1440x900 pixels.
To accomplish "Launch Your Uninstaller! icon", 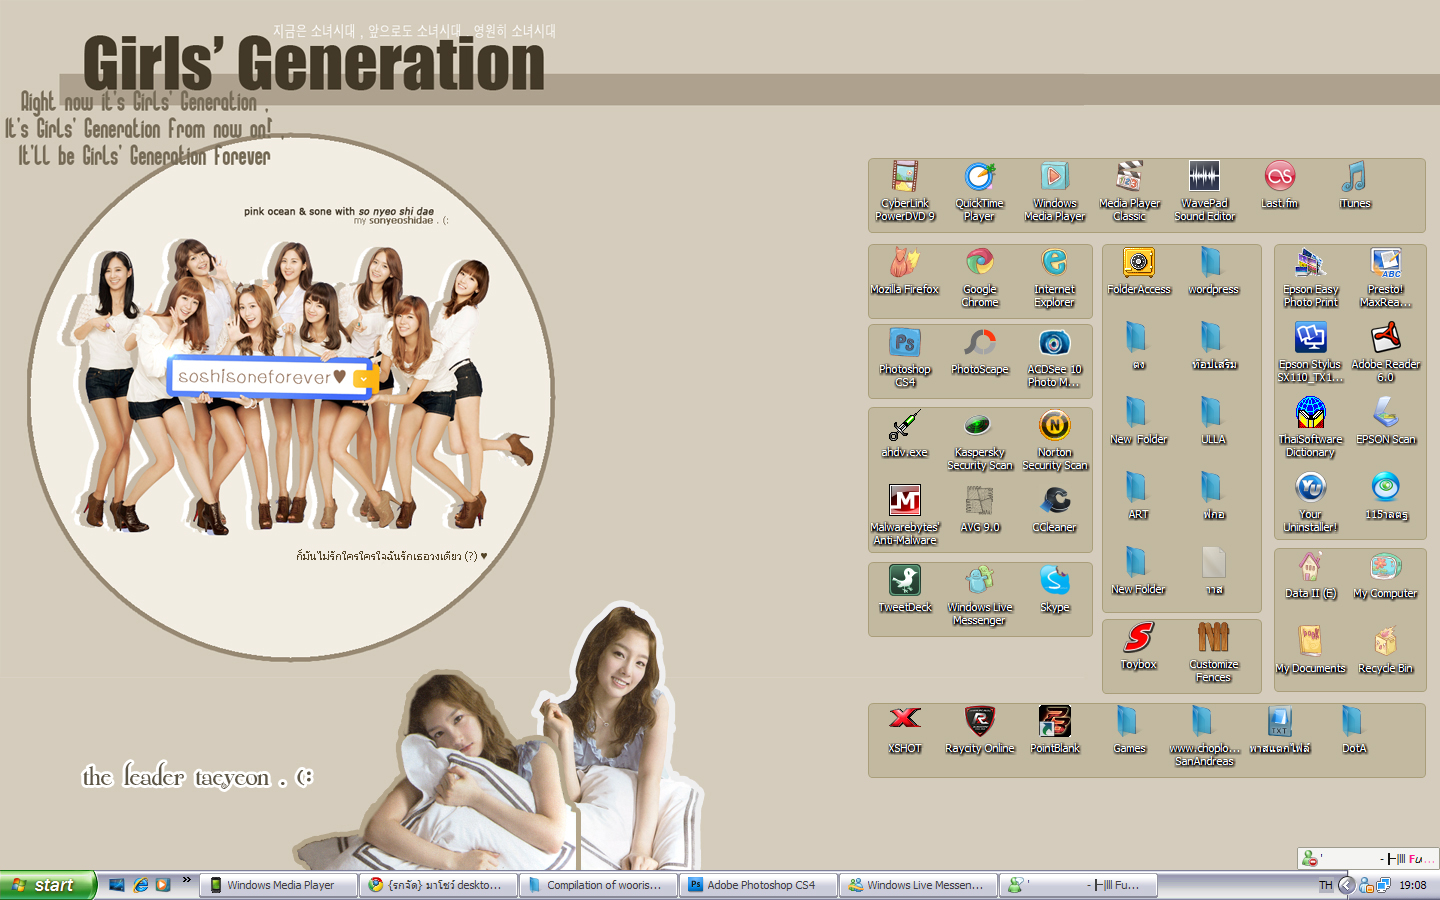I will coord(1311,502).
